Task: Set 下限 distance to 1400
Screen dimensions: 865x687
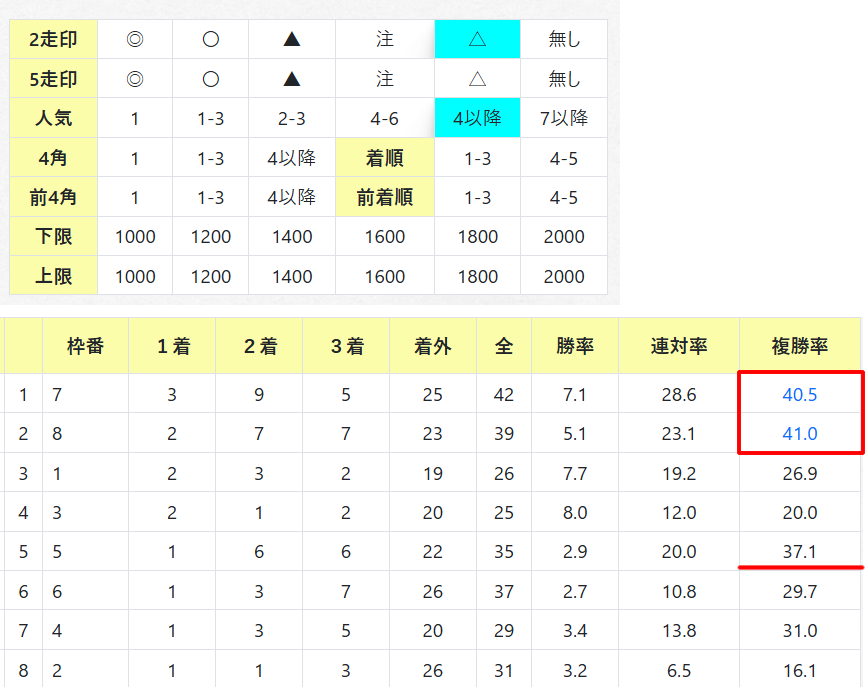Action: 292,237
